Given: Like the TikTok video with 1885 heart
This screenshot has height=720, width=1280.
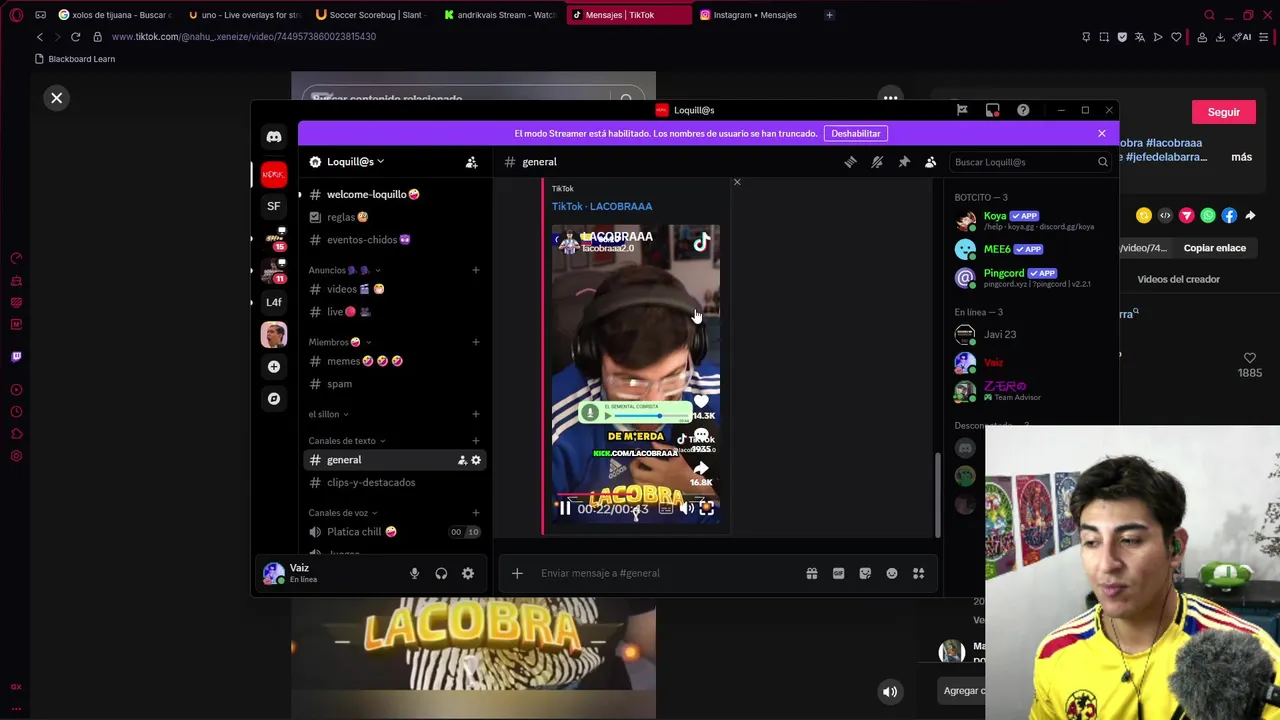Looking at the screenshot, I should tap(1249, 358).
